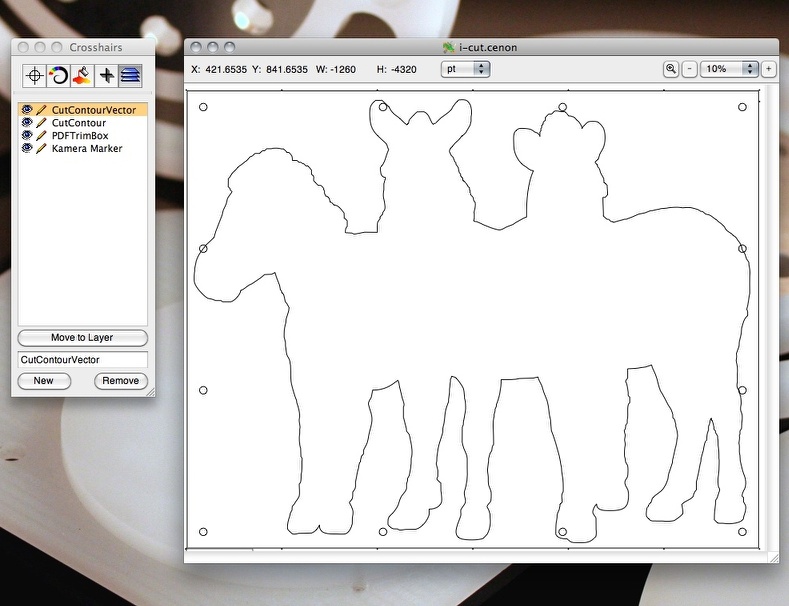Click the layer name text field
Screen dimensions: 789x606
click(x=82, y=359)
